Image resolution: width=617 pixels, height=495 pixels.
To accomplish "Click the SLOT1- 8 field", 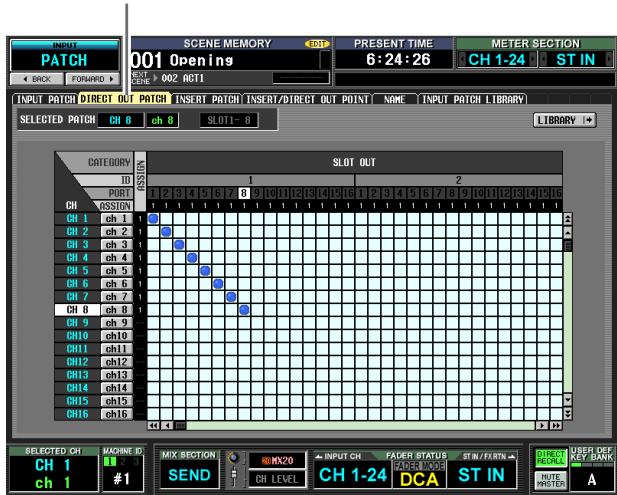I will click(x=229, y=120).
